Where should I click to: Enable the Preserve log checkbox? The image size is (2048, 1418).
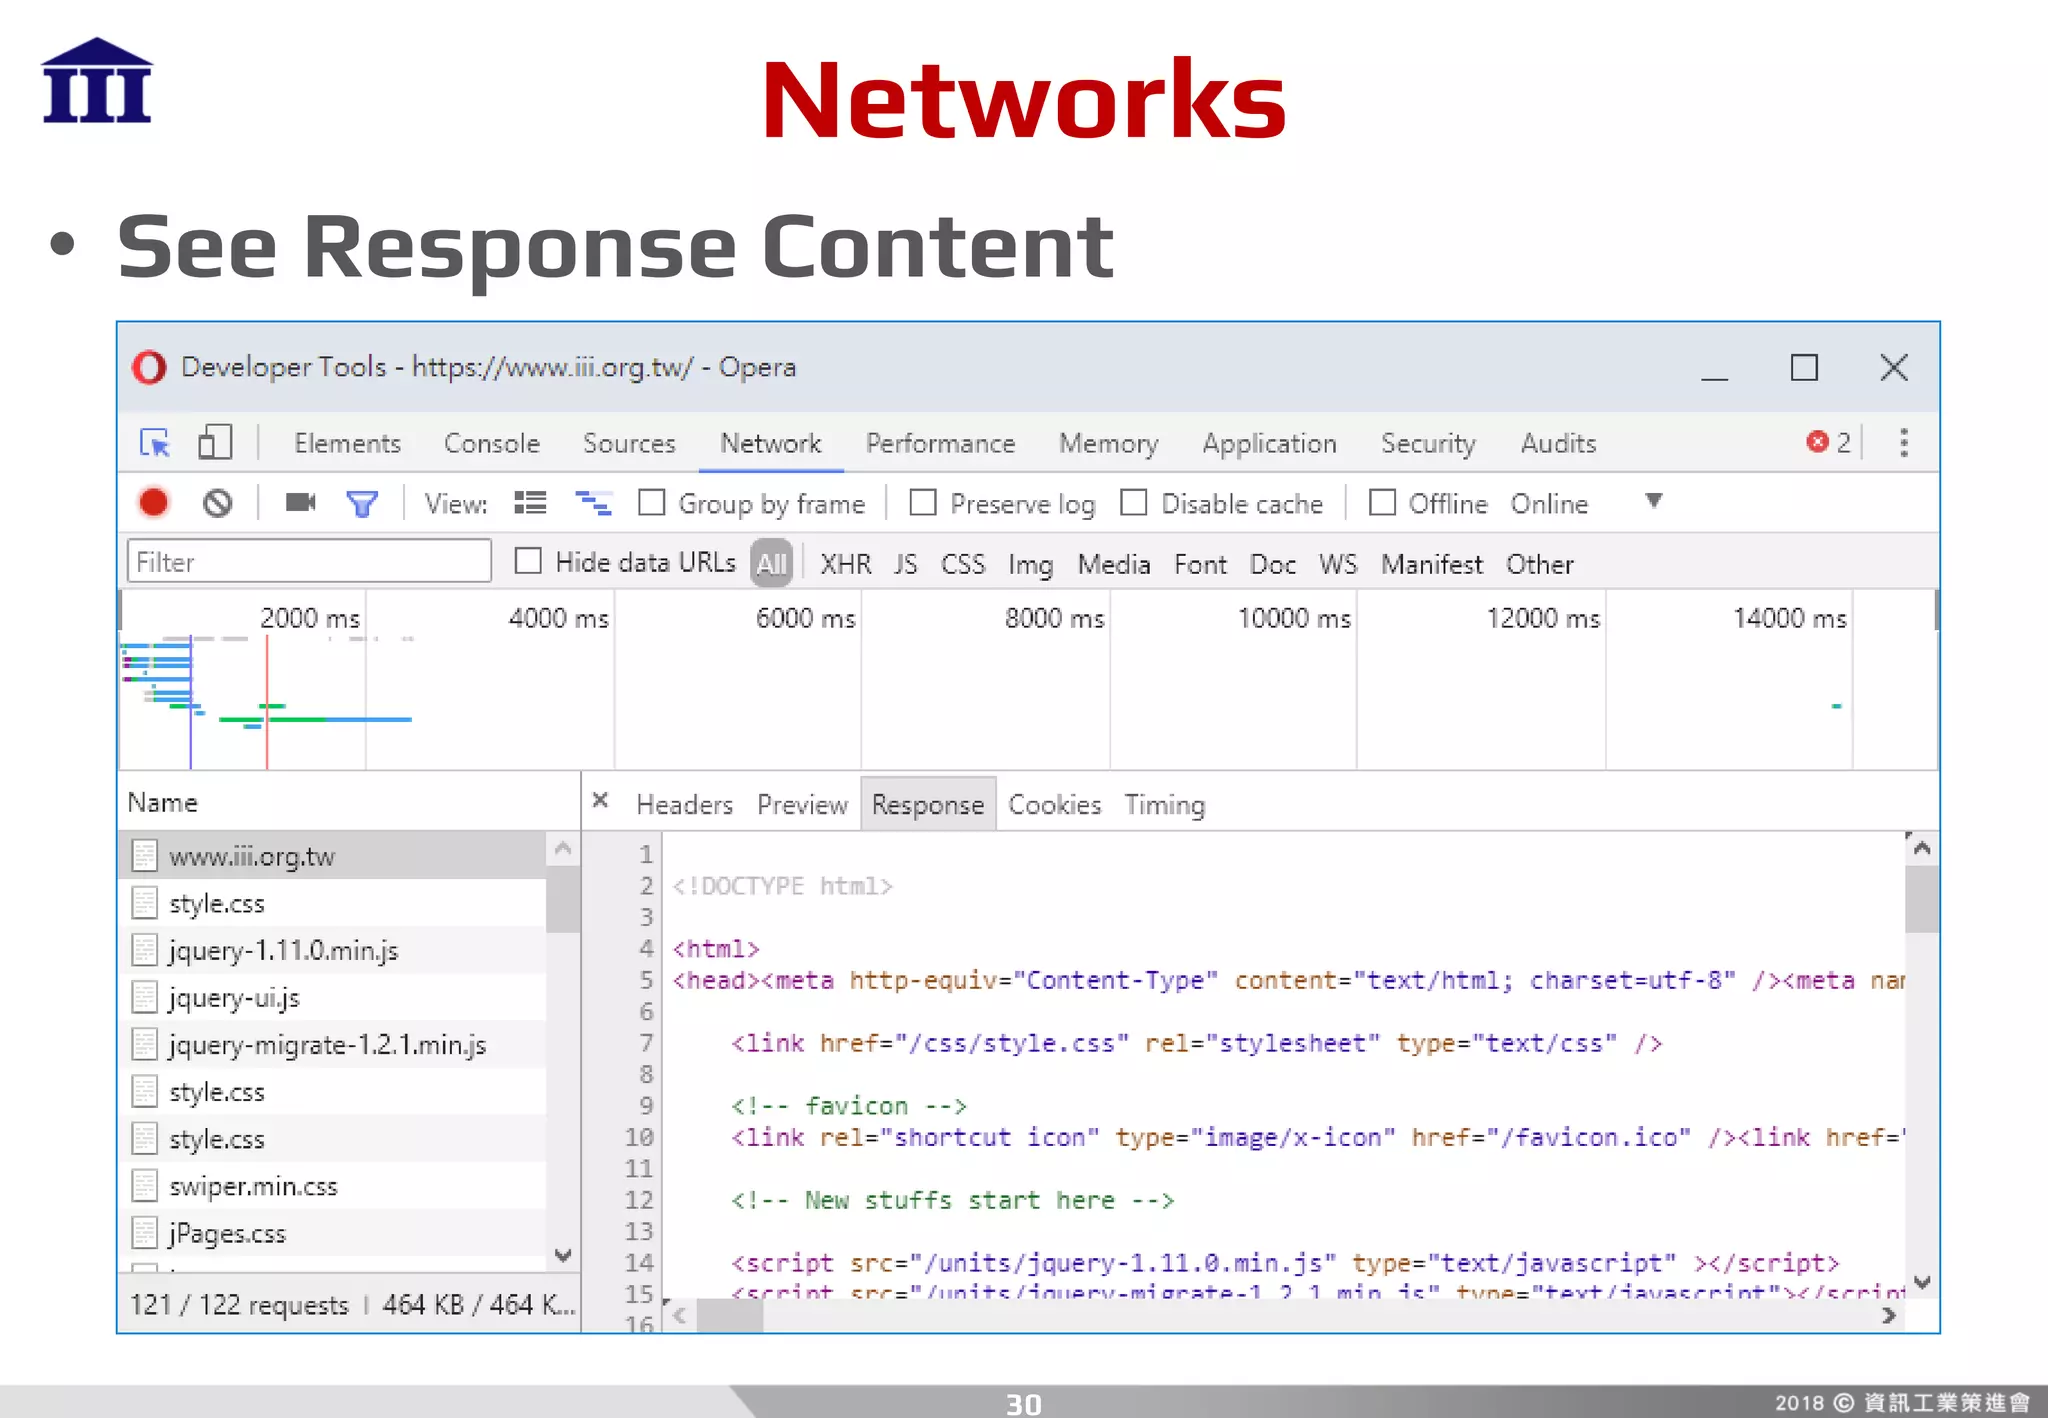(x=923, y=502)
